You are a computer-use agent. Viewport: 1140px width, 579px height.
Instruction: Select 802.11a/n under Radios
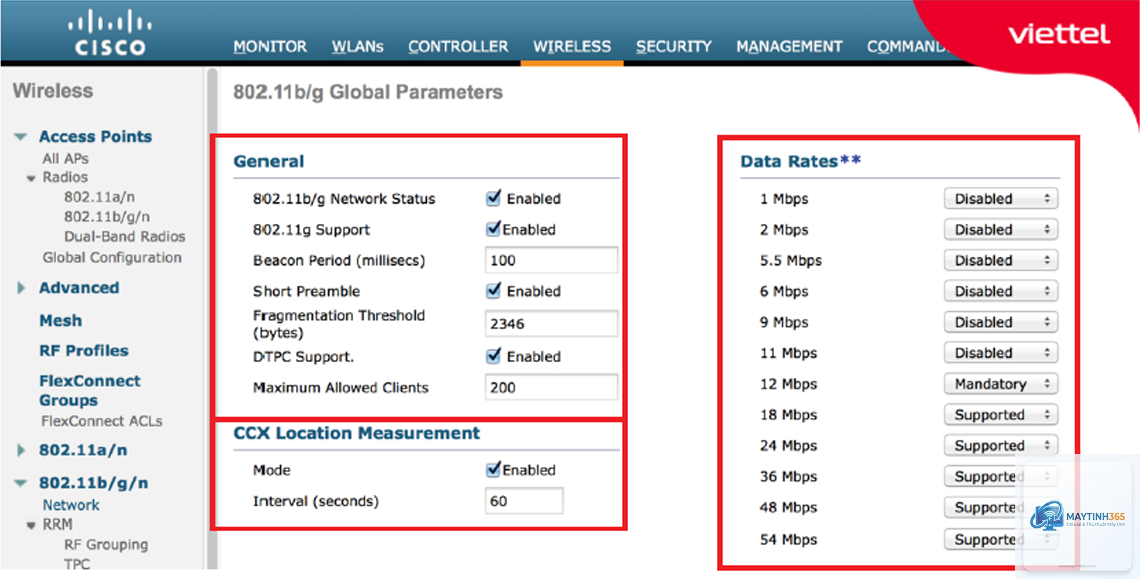tap(99, 197)
